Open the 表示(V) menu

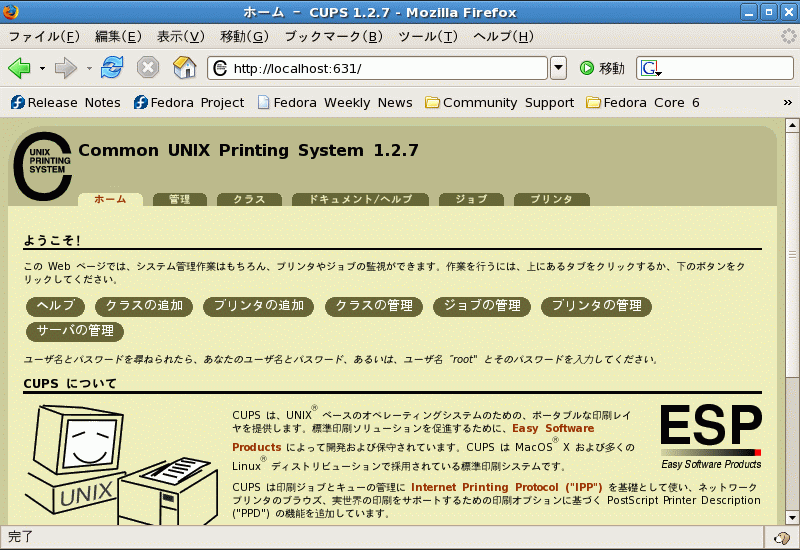click(x=181, y=36)
